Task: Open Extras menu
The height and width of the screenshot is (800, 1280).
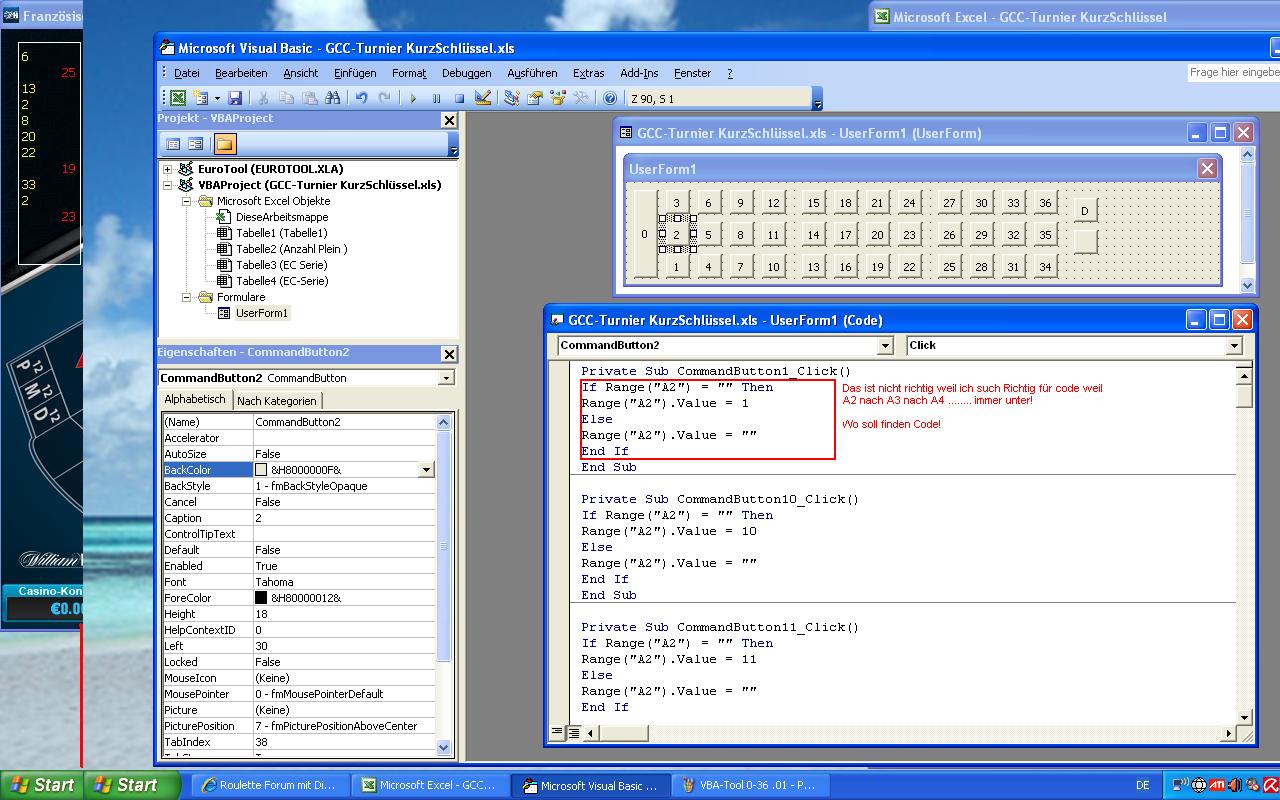Action: coord(588,73)
